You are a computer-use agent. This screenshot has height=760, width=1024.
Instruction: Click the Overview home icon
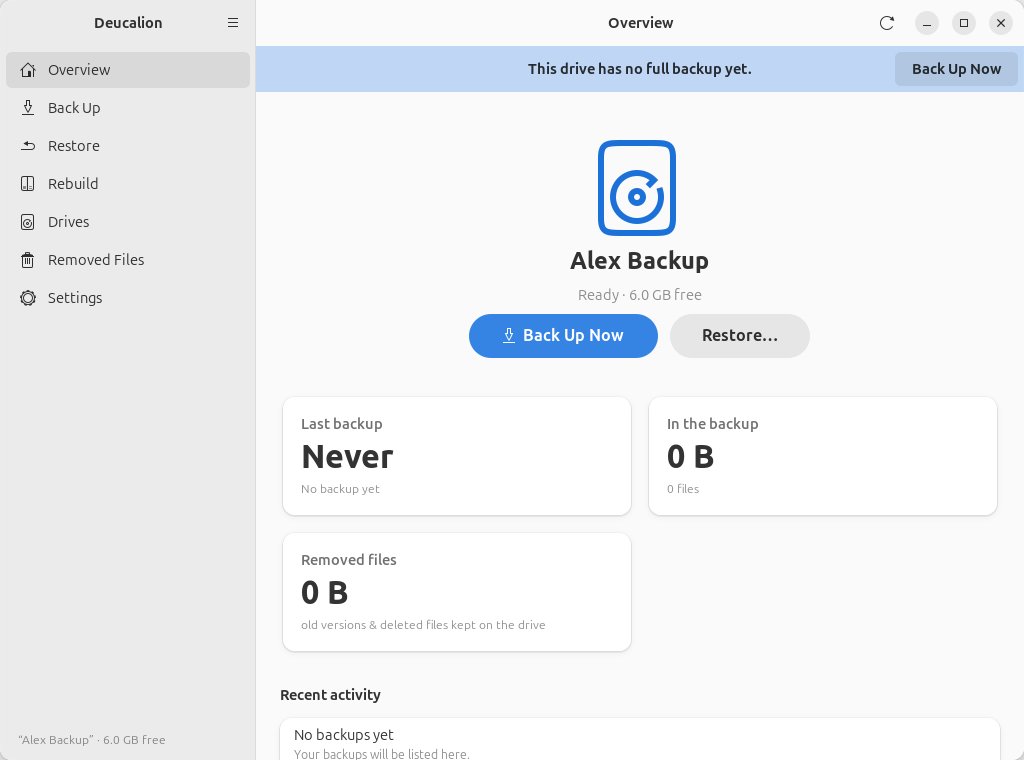[27, 70]
